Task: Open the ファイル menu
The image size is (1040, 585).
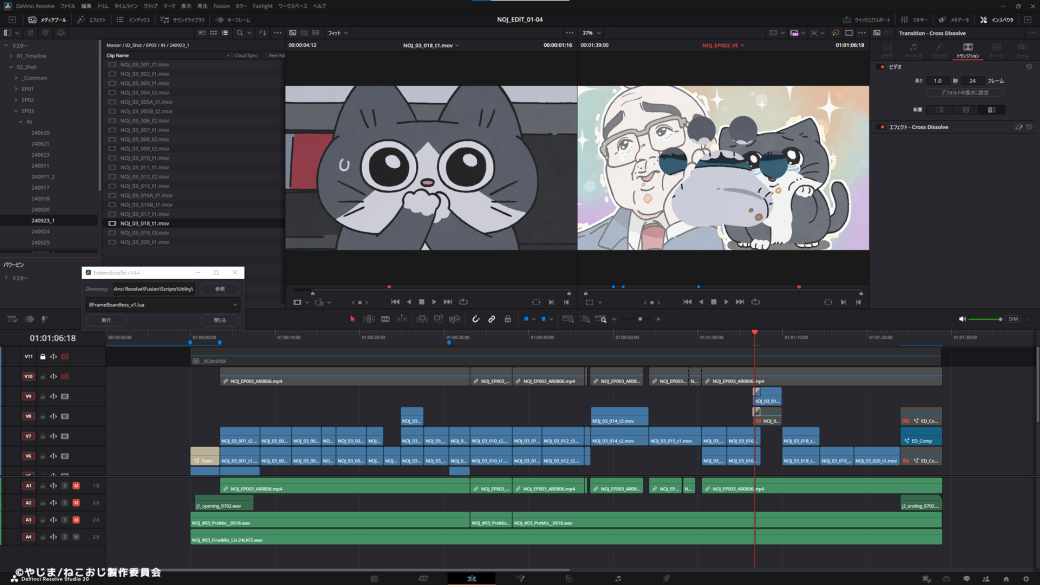Action: click(x=68, y=6)
